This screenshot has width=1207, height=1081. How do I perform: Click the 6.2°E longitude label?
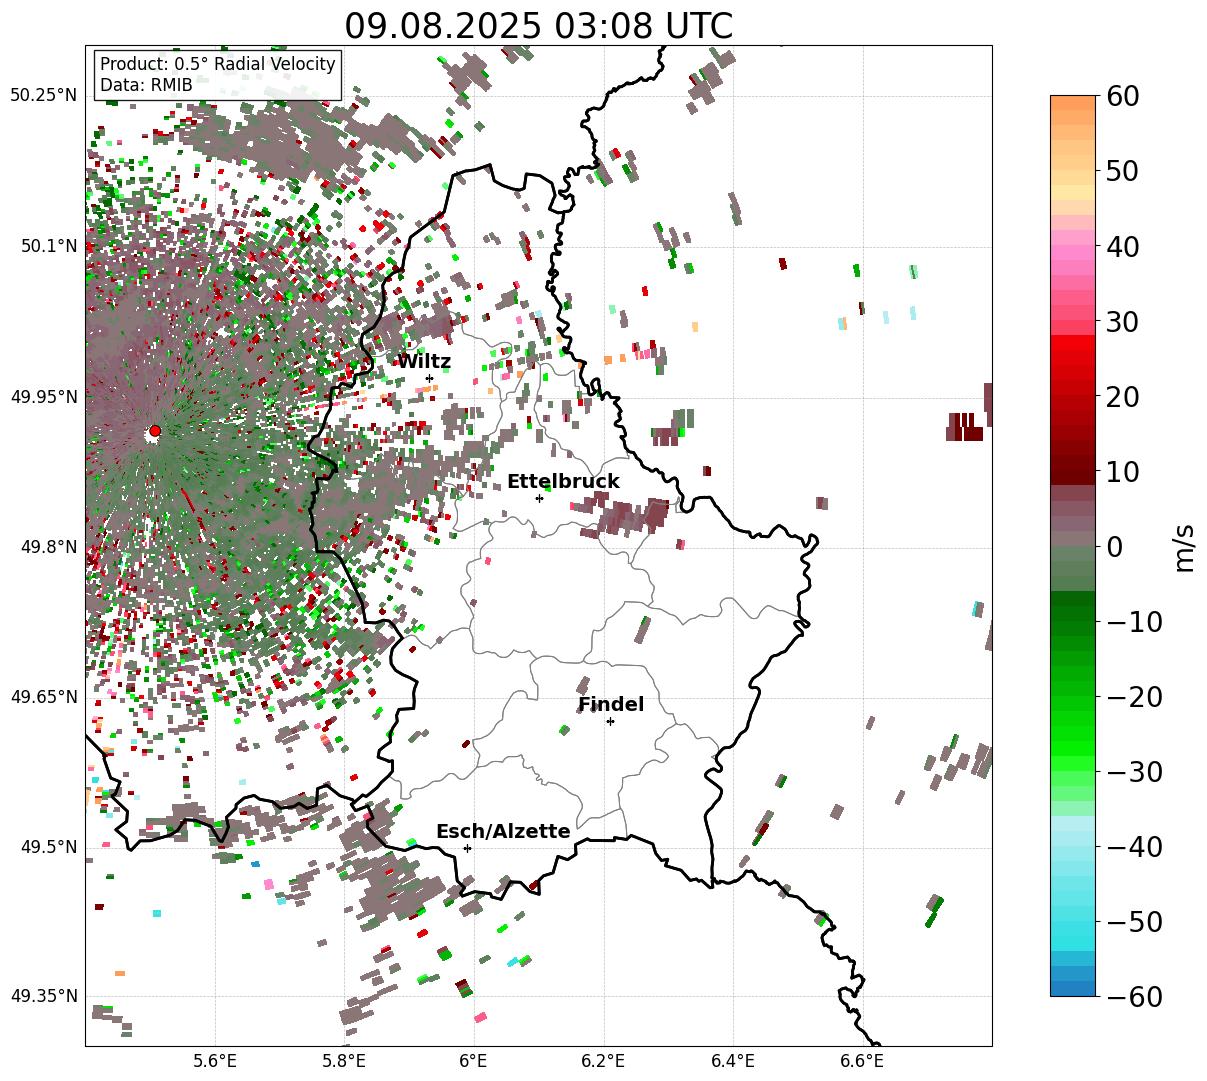[x=603, y=1061]
